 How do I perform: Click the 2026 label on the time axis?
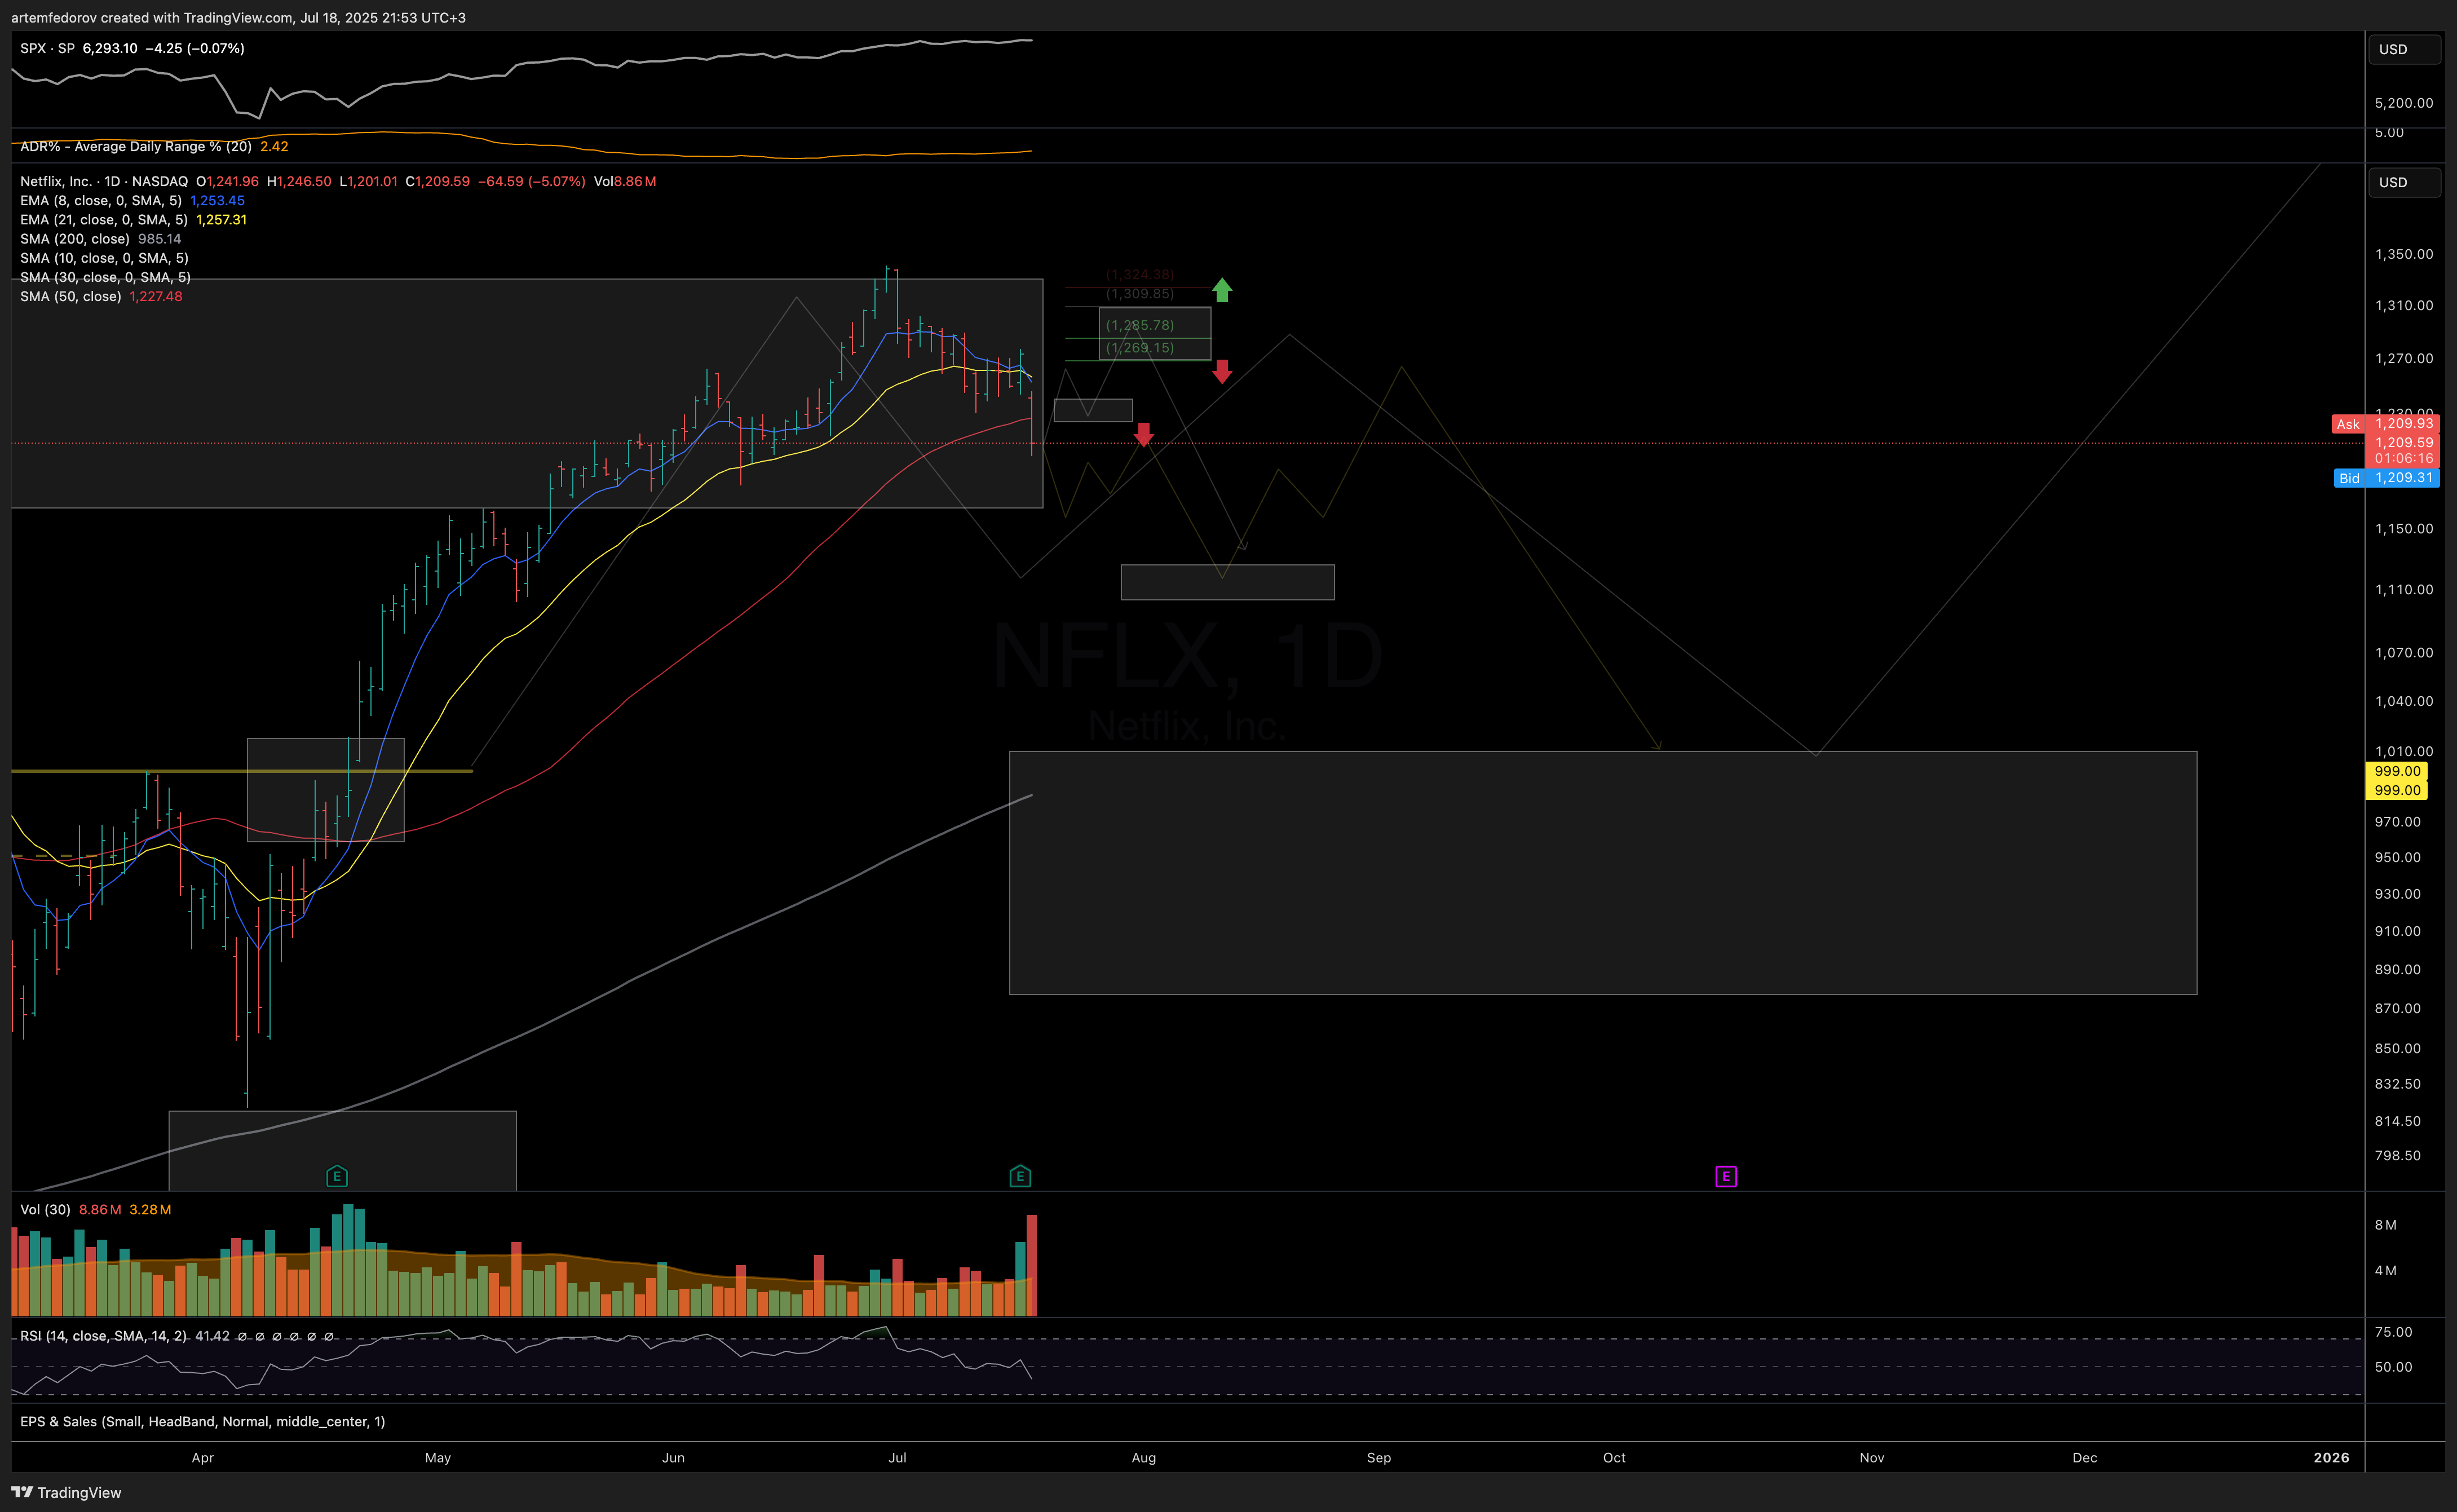[2331, 1457]
